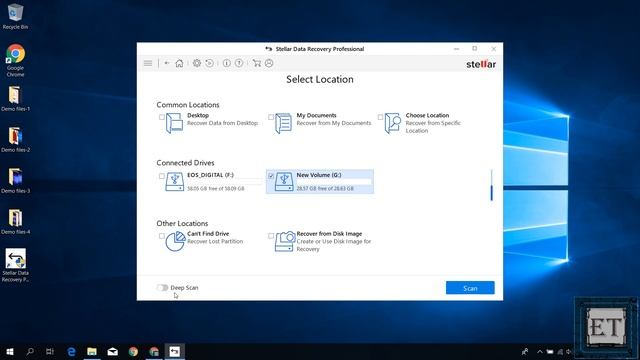
Task: Open the info (i) icon
Action: coord(227,63)
